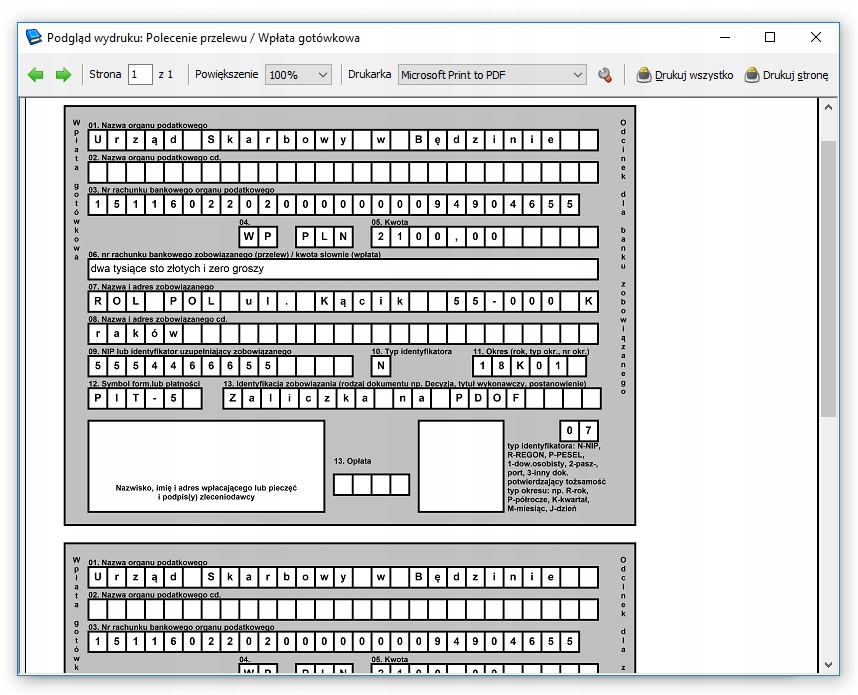Go to the previous page with green left arrow
This screenshot has height=695, width=858.
[x=36, y=75]
